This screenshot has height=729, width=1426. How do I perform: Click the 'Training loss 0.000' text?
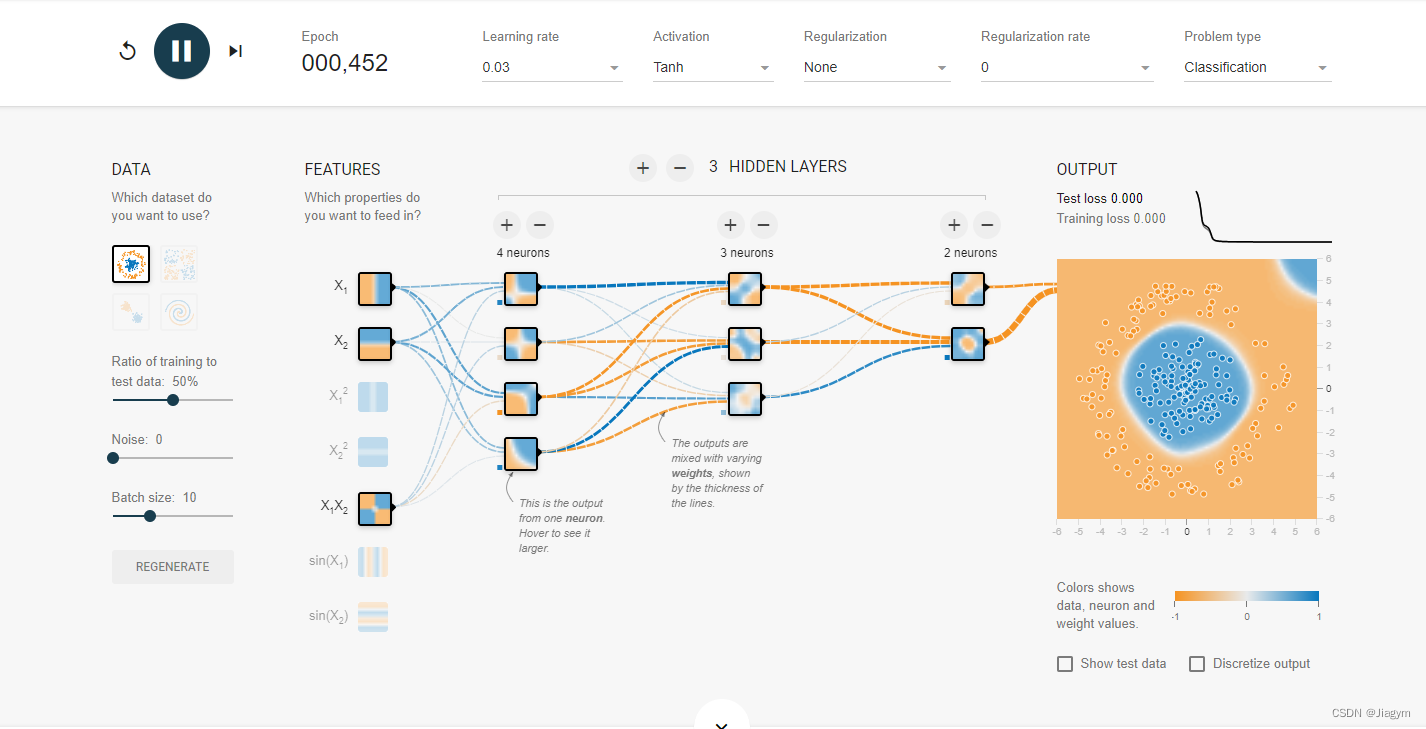(1111, 218)
